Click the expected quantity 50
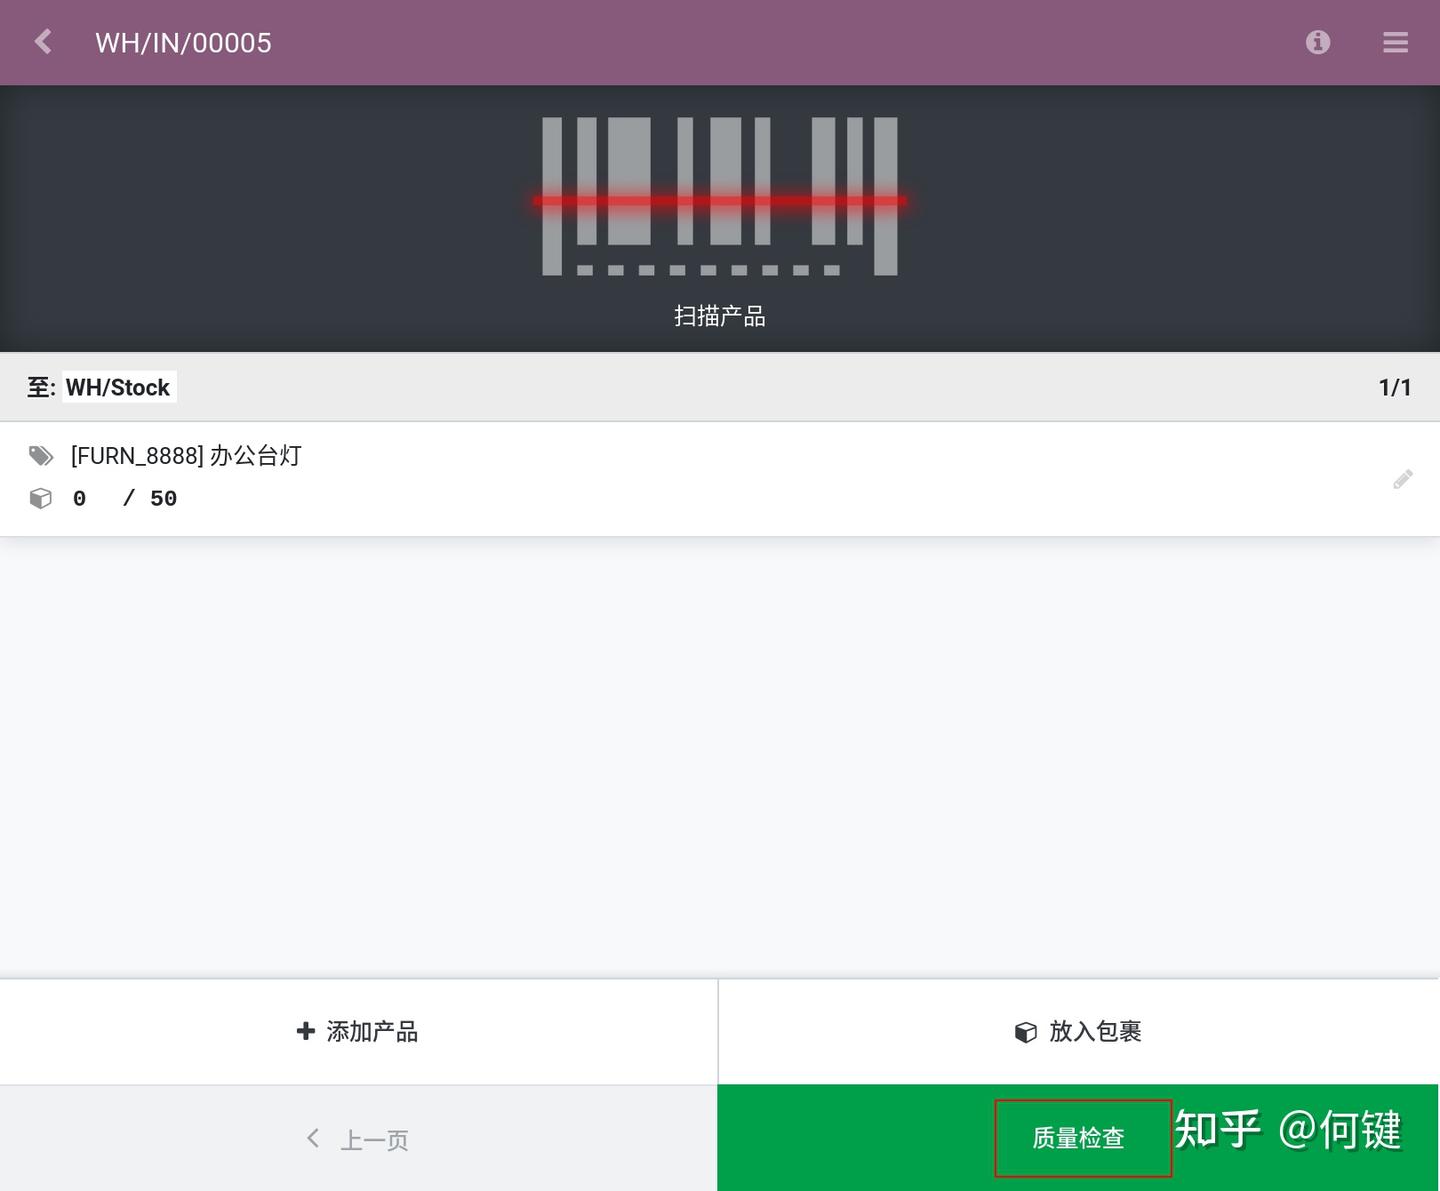The height and width of the screenshot is (1191, 1440). point(163,497)
